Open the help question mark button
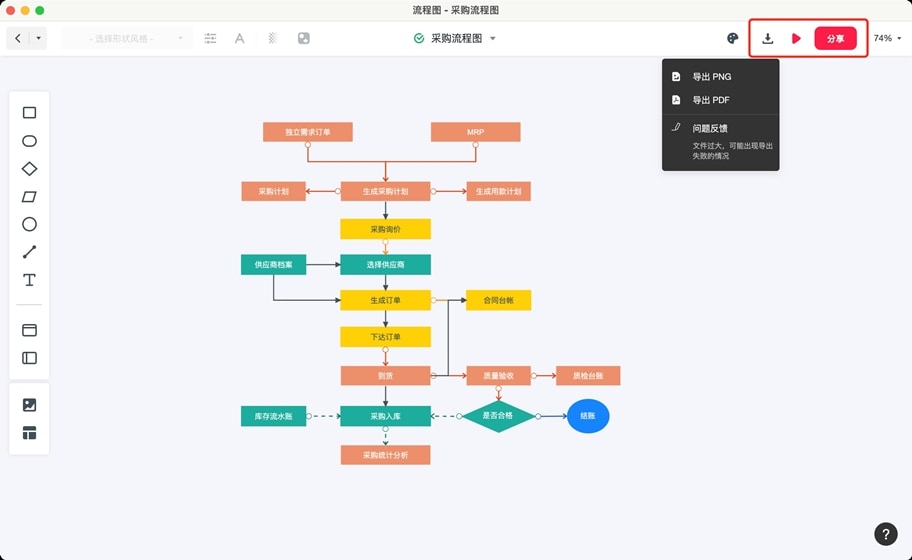Viewport: 912px width, 560px height. coord(885,534)
